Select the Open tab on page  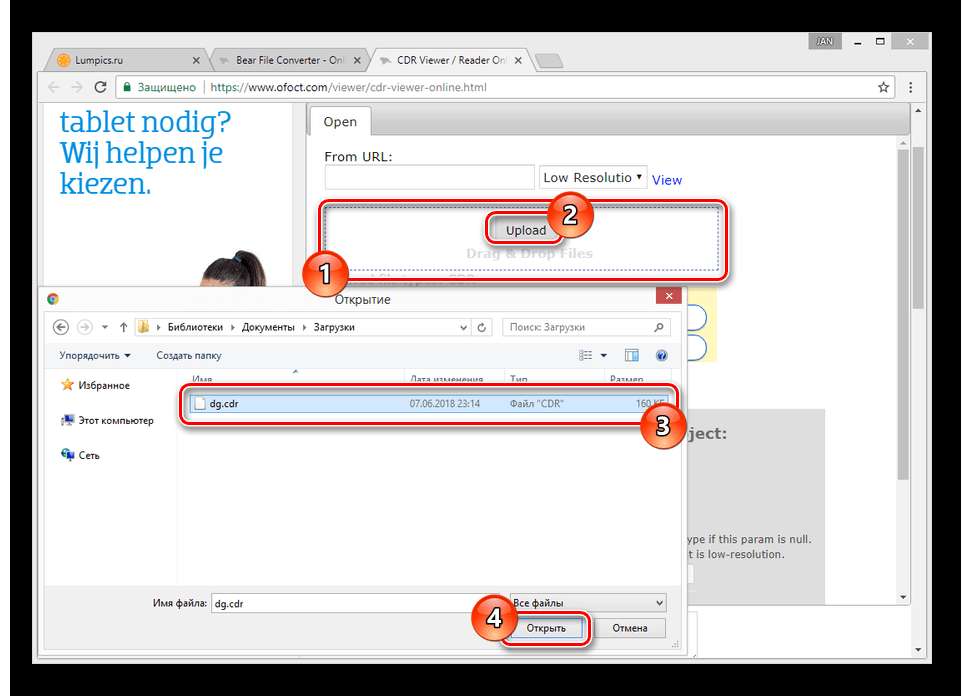(x=340, y=122)
